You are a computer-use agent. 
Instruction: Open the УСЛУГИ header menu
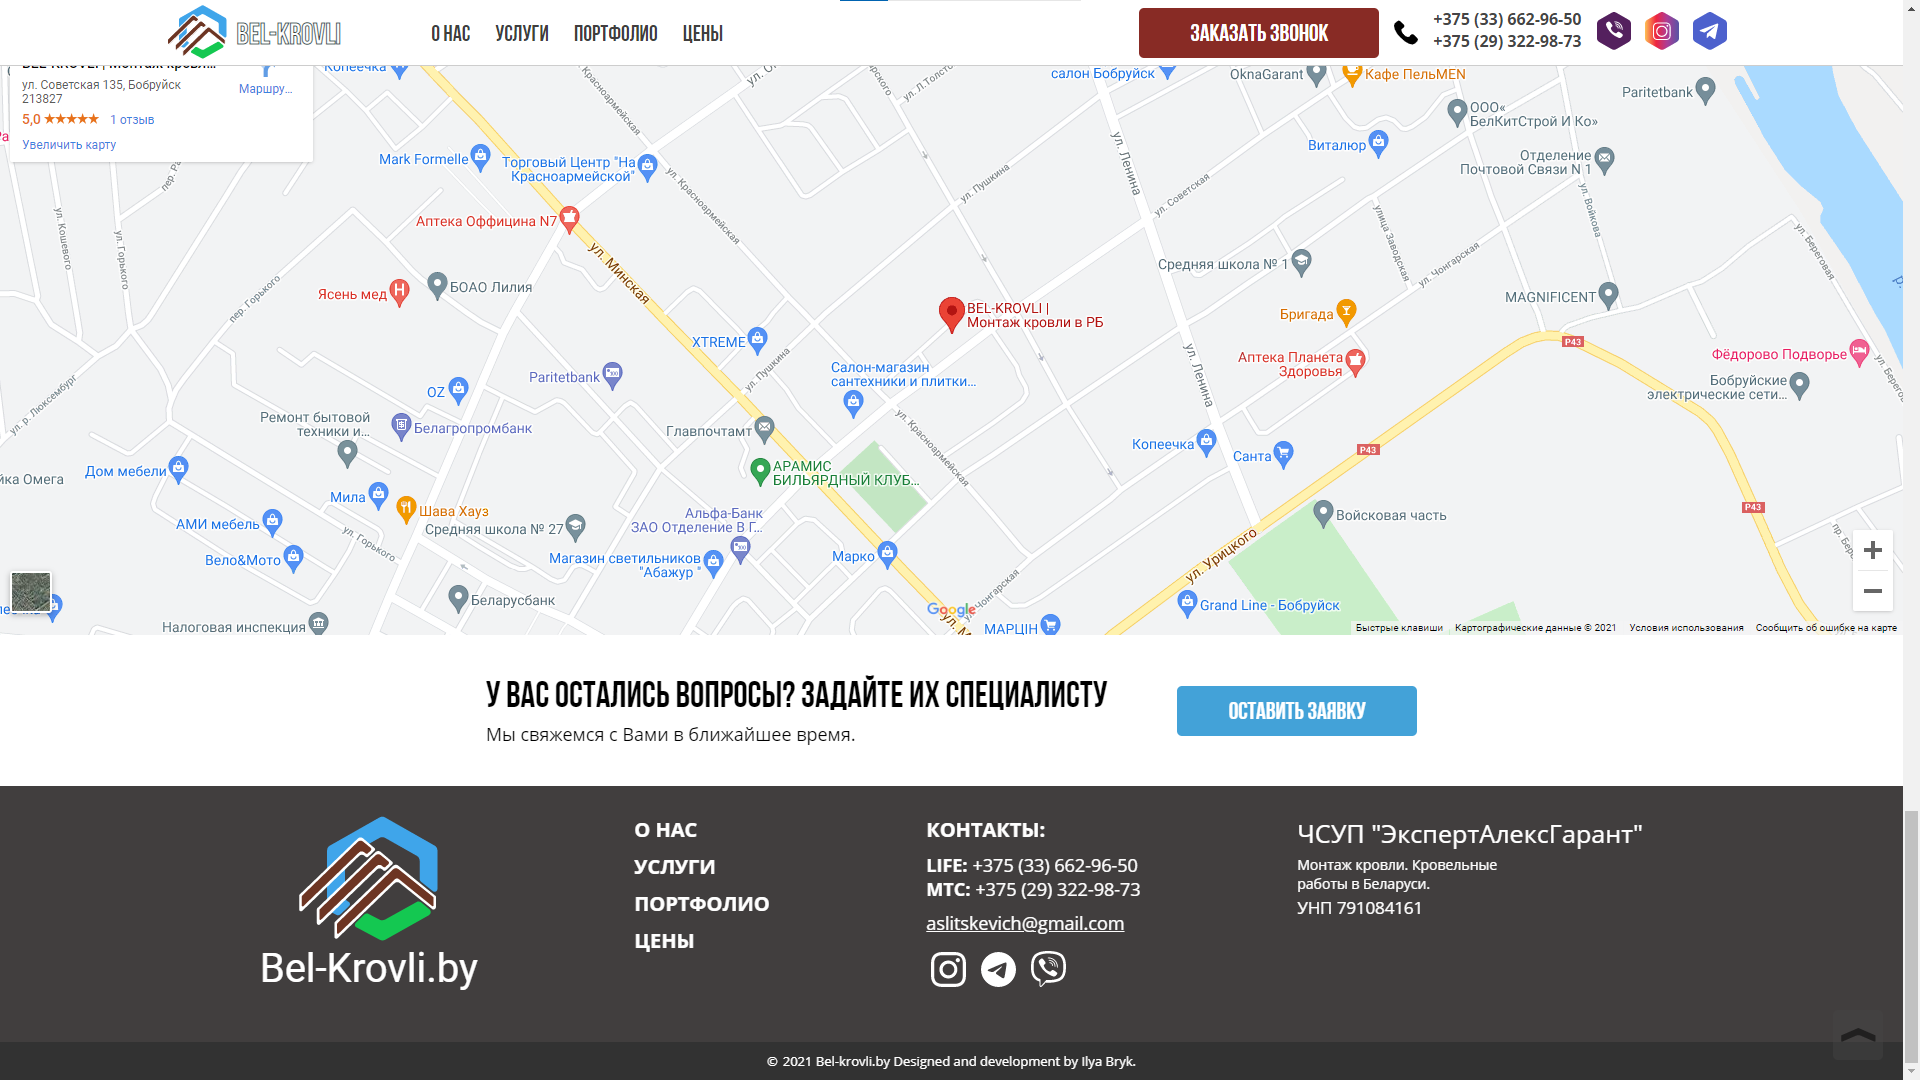522,33
